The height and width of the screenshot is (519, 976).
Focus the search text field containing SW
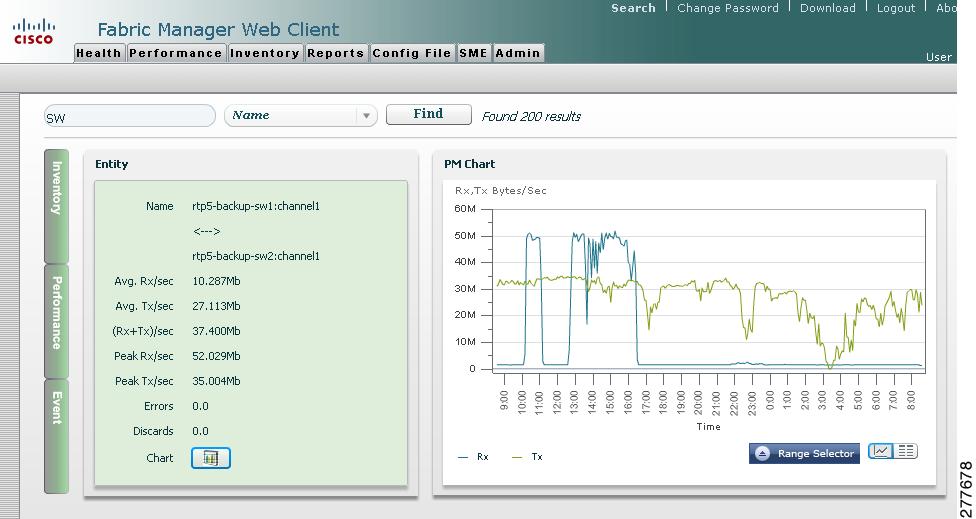coord(129,116)
